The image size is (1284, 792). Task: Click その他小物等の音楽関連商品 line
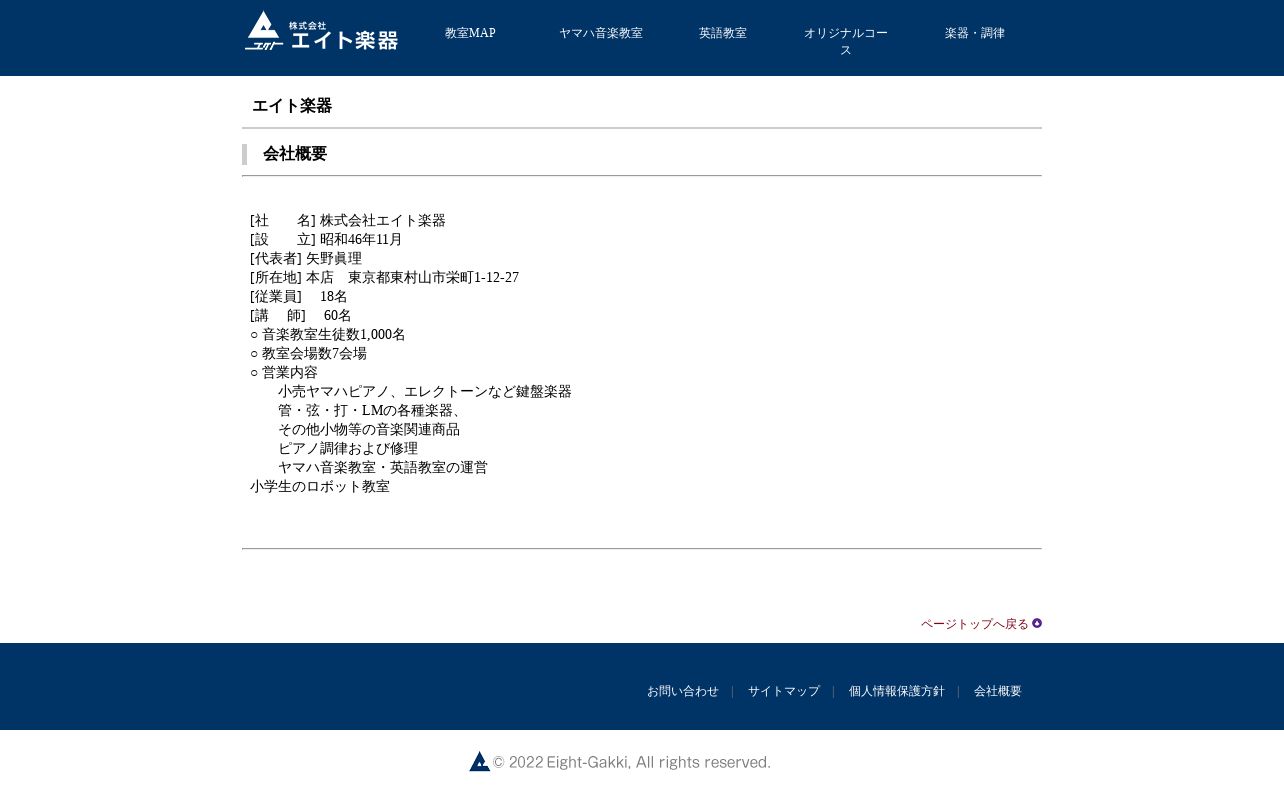(x=369, y=430)
